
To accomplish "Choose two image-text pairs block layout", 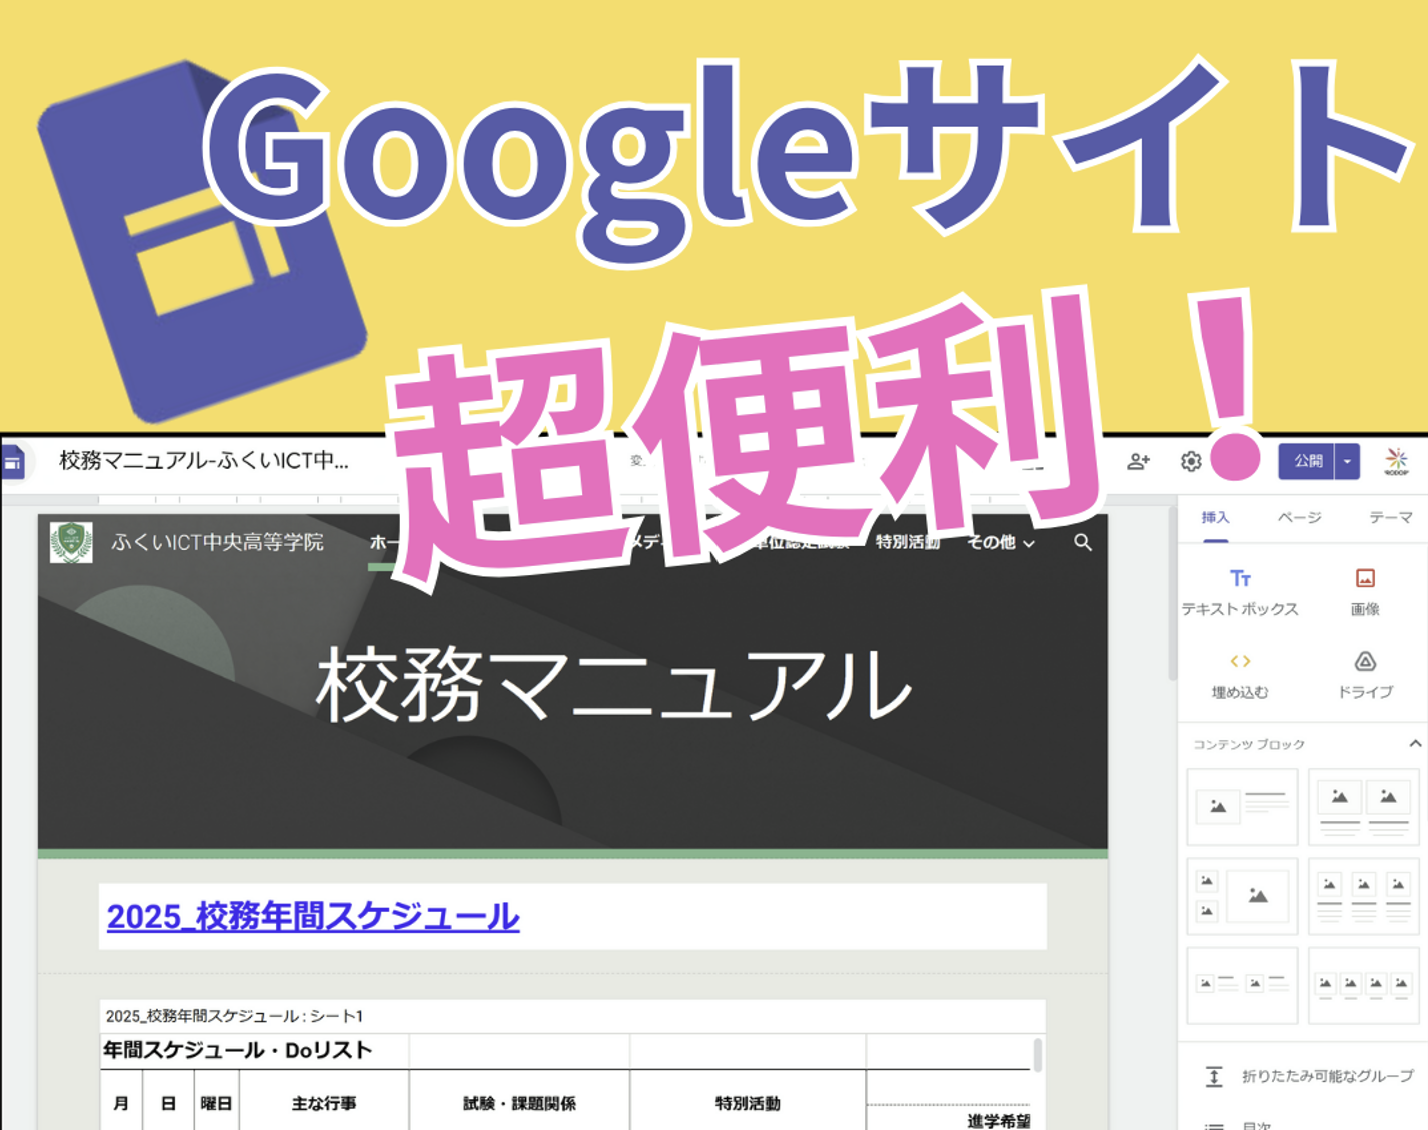I will pos(1242,985).
